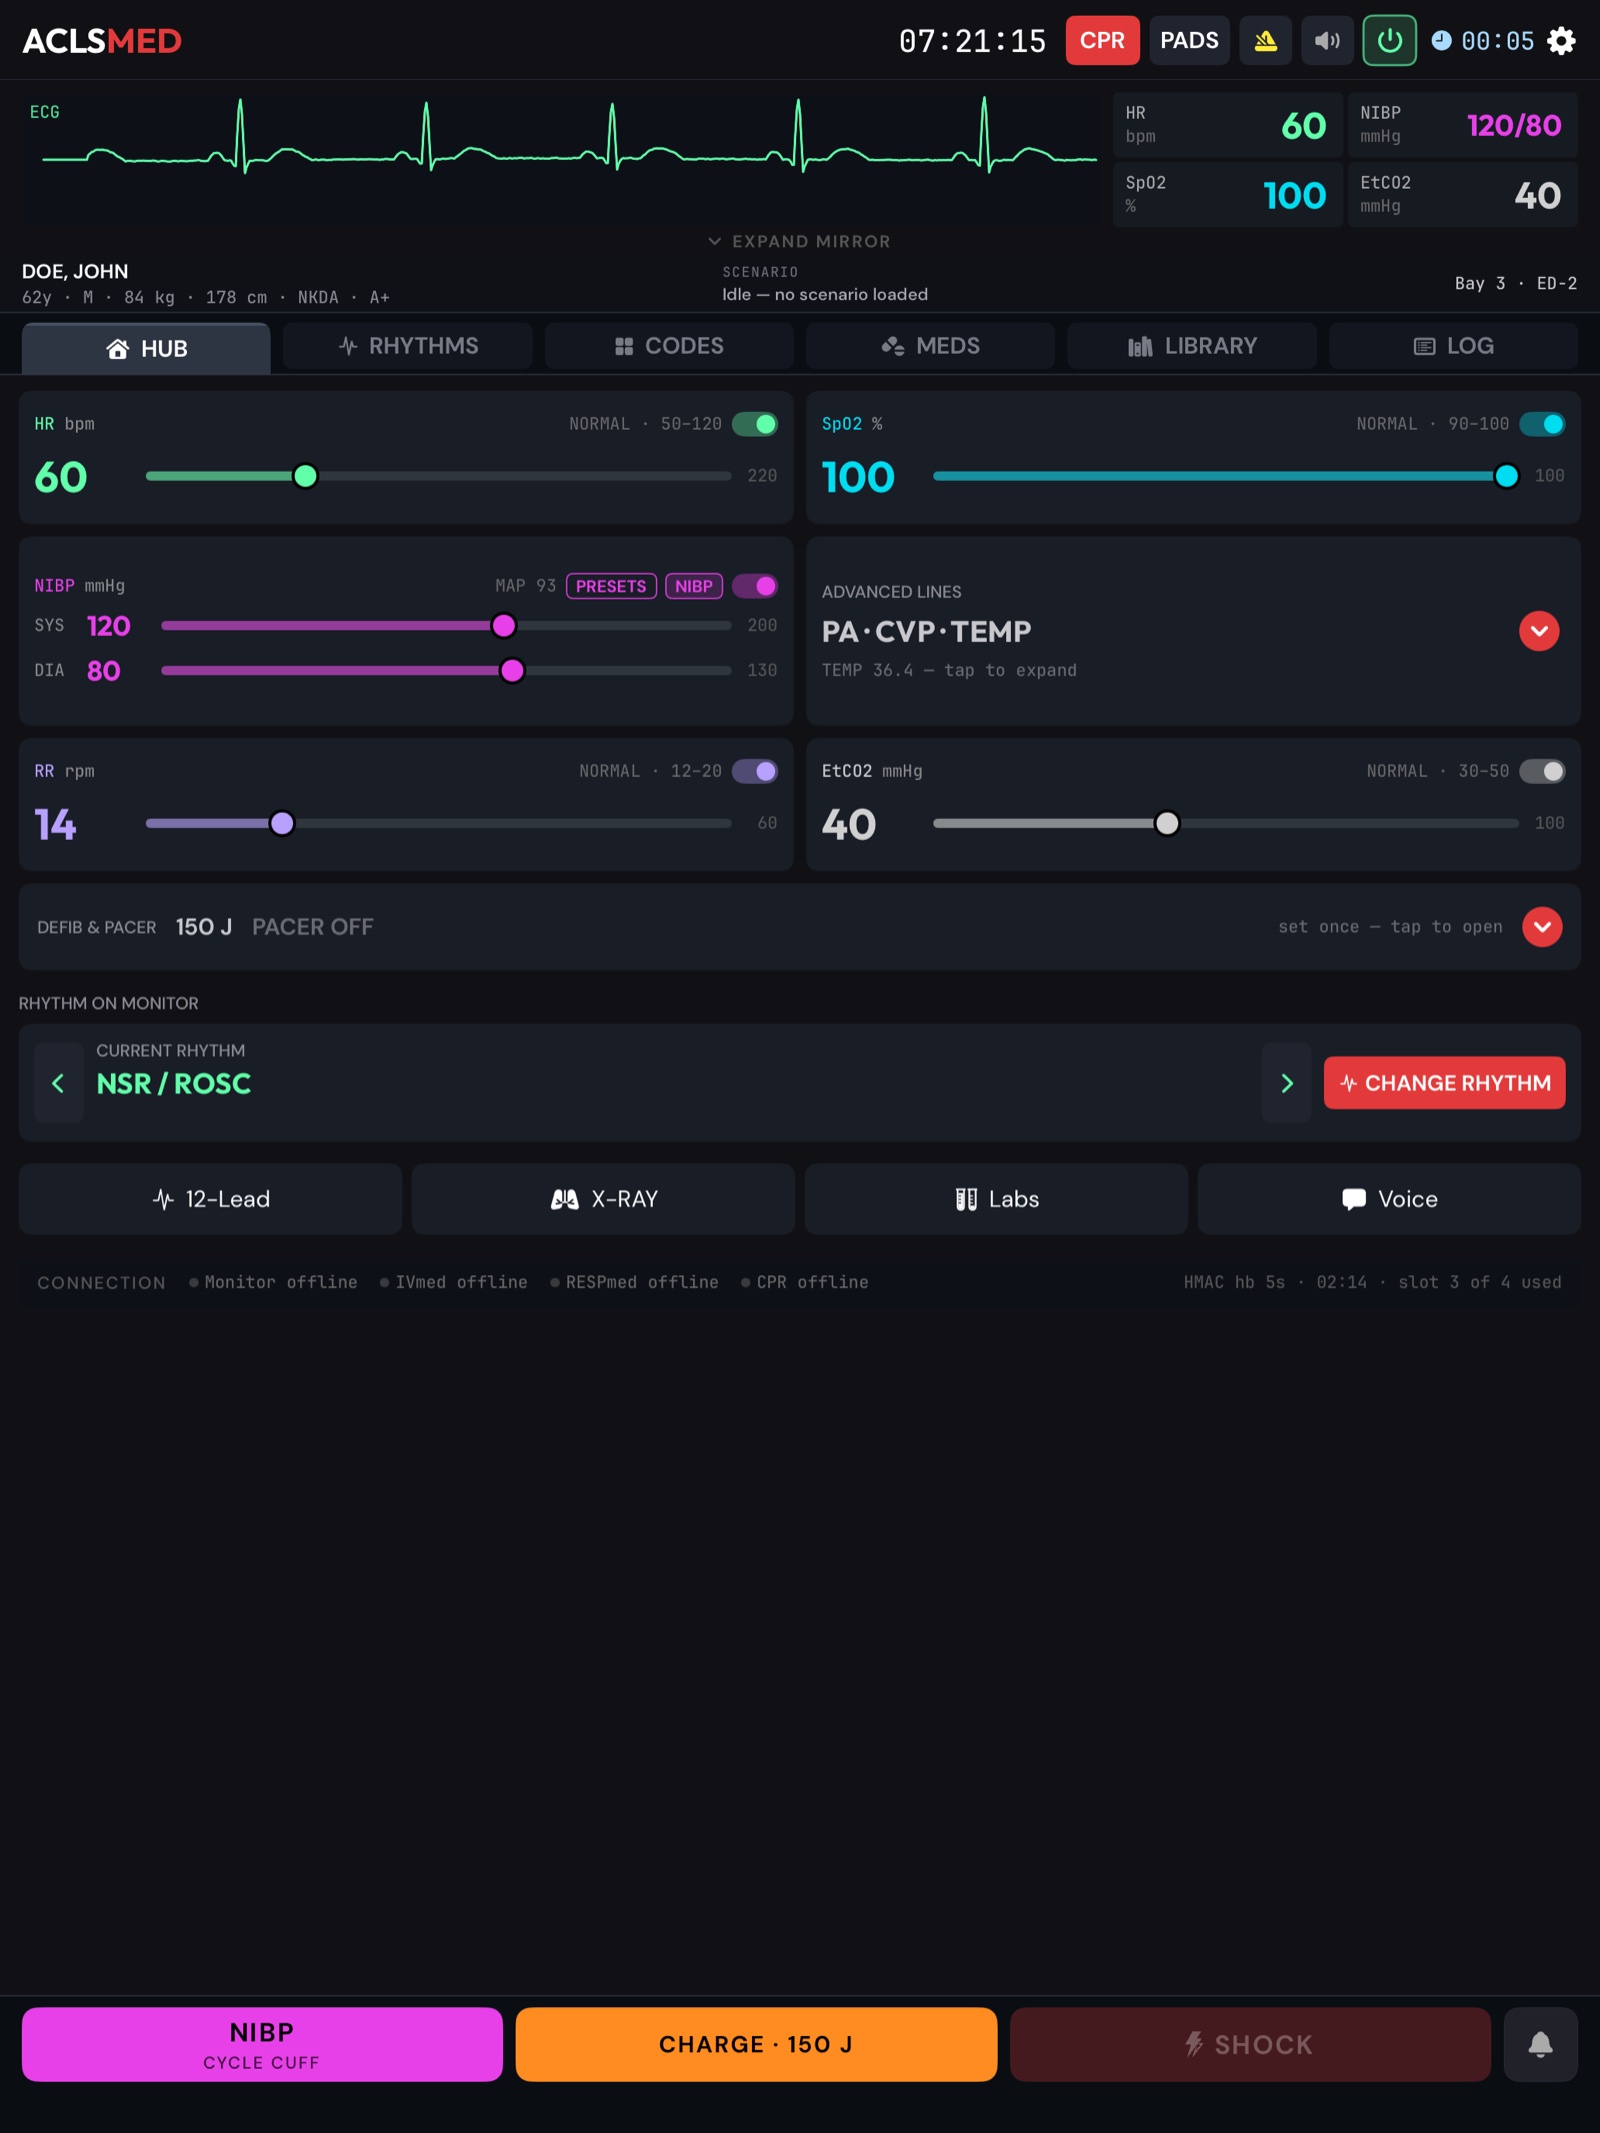Image resolution: width=1600 pixels, height=2133 pixels.
Task: Toggle the RR rpm switch
Action: (x=755, y=771)
